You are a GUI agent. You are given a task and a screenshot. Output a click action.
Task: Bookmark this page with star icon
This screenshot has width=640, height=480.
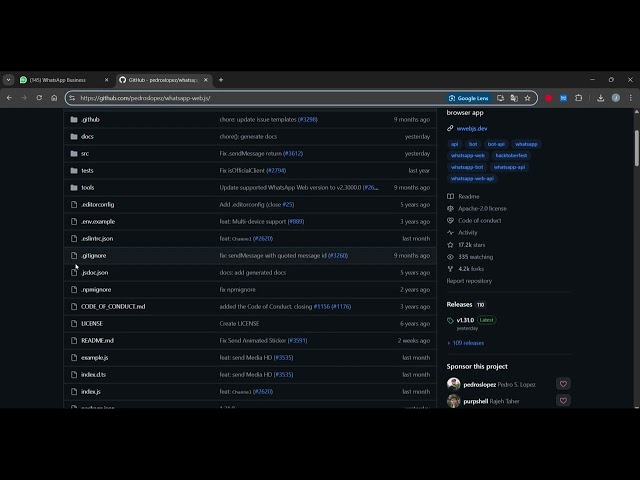(527, 98)
